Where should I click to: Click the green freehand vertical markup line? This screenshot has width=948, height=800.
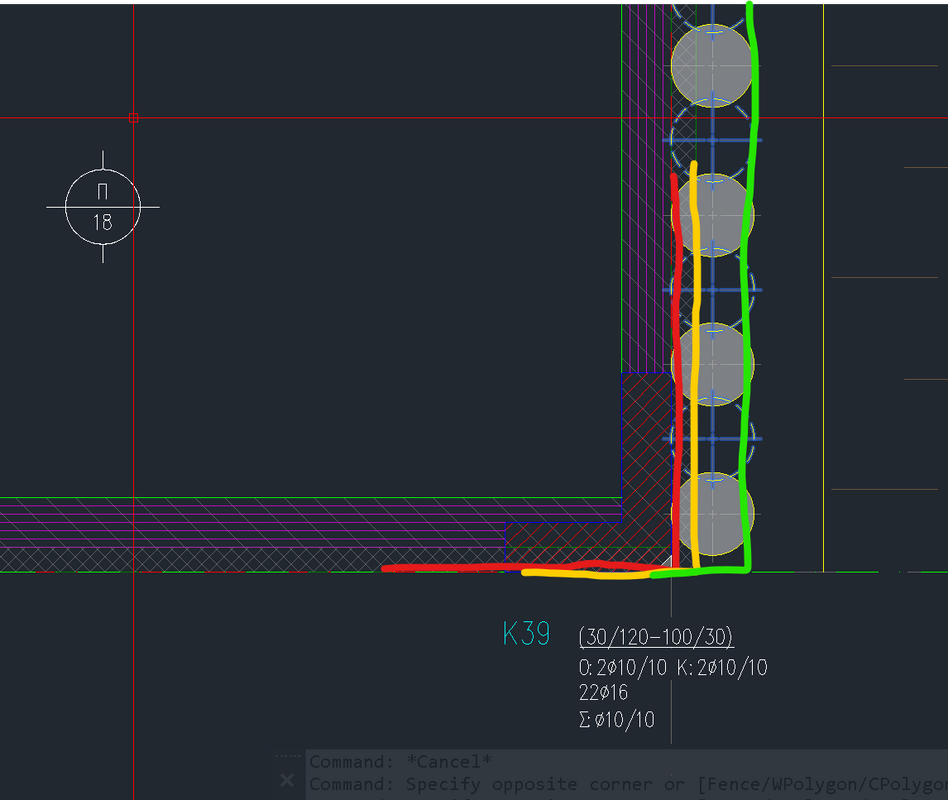tap(747, 300)
